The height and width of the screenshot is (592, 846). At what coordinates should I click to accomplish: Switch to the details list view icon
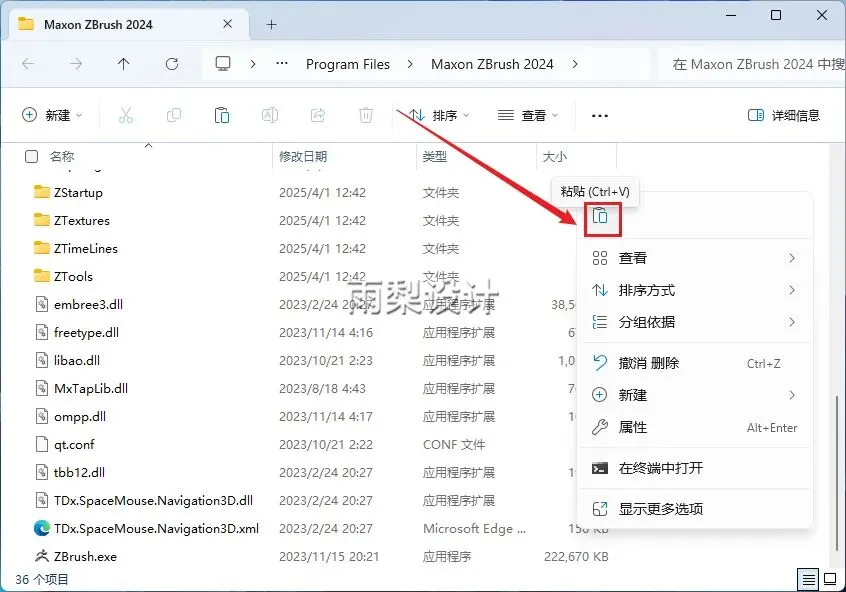(808, 580)
